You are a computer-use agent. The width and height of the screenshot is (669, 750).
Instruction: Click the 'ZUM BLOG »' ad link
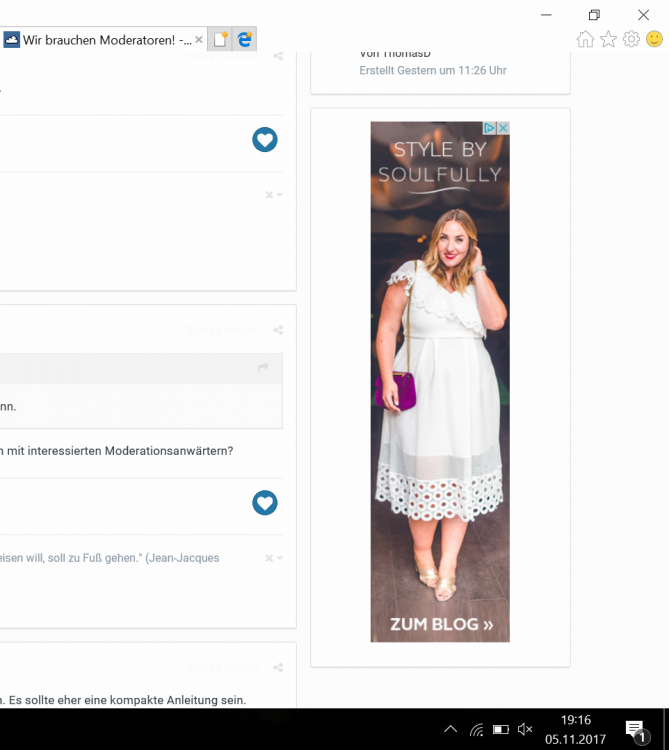(441, 625)
